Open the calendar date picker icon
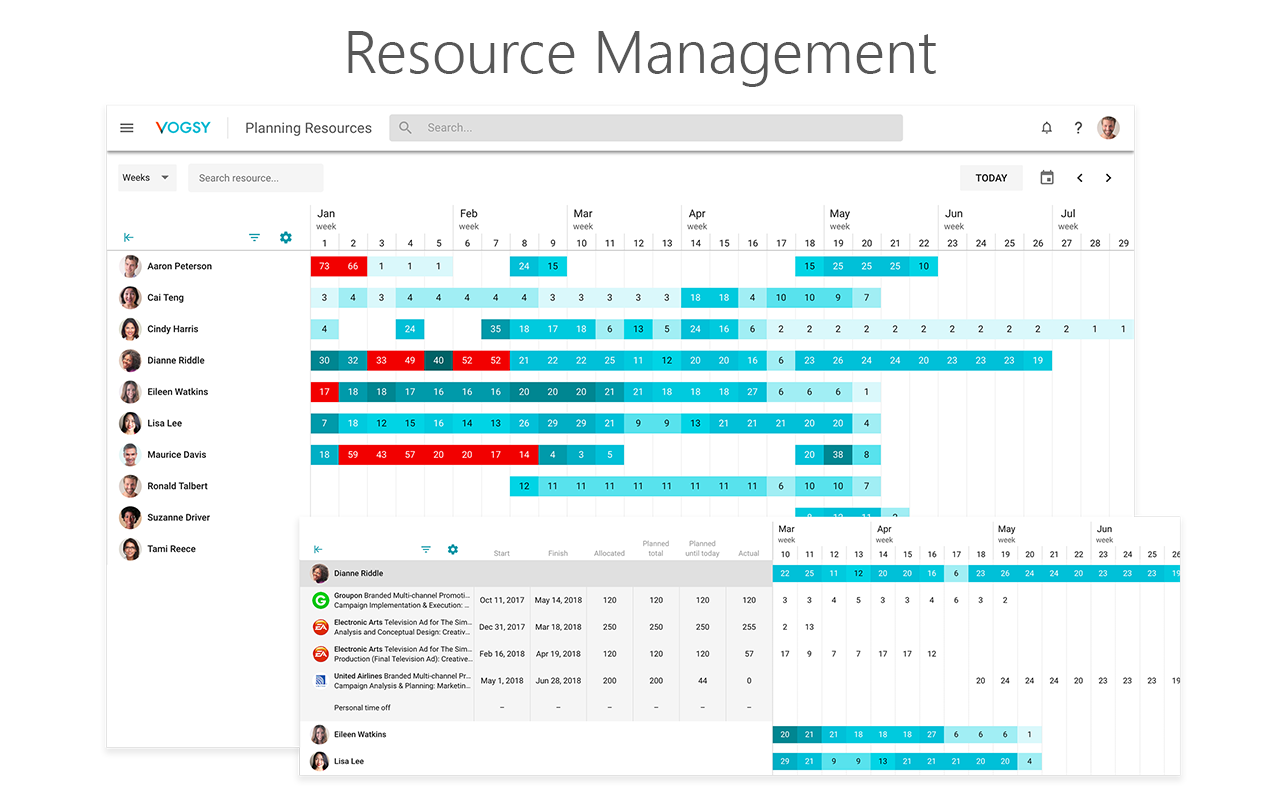 click(1046, 177)
